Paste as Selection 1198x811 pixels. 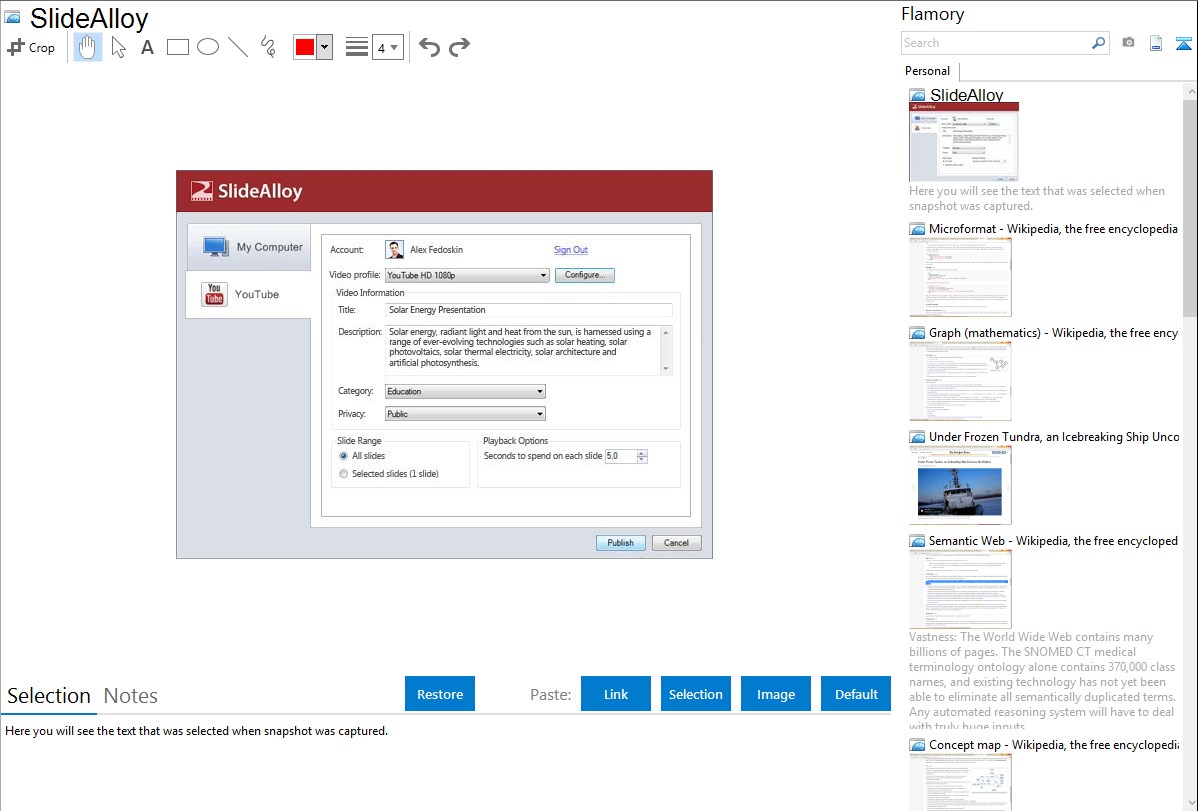click(x=696, y=694)
